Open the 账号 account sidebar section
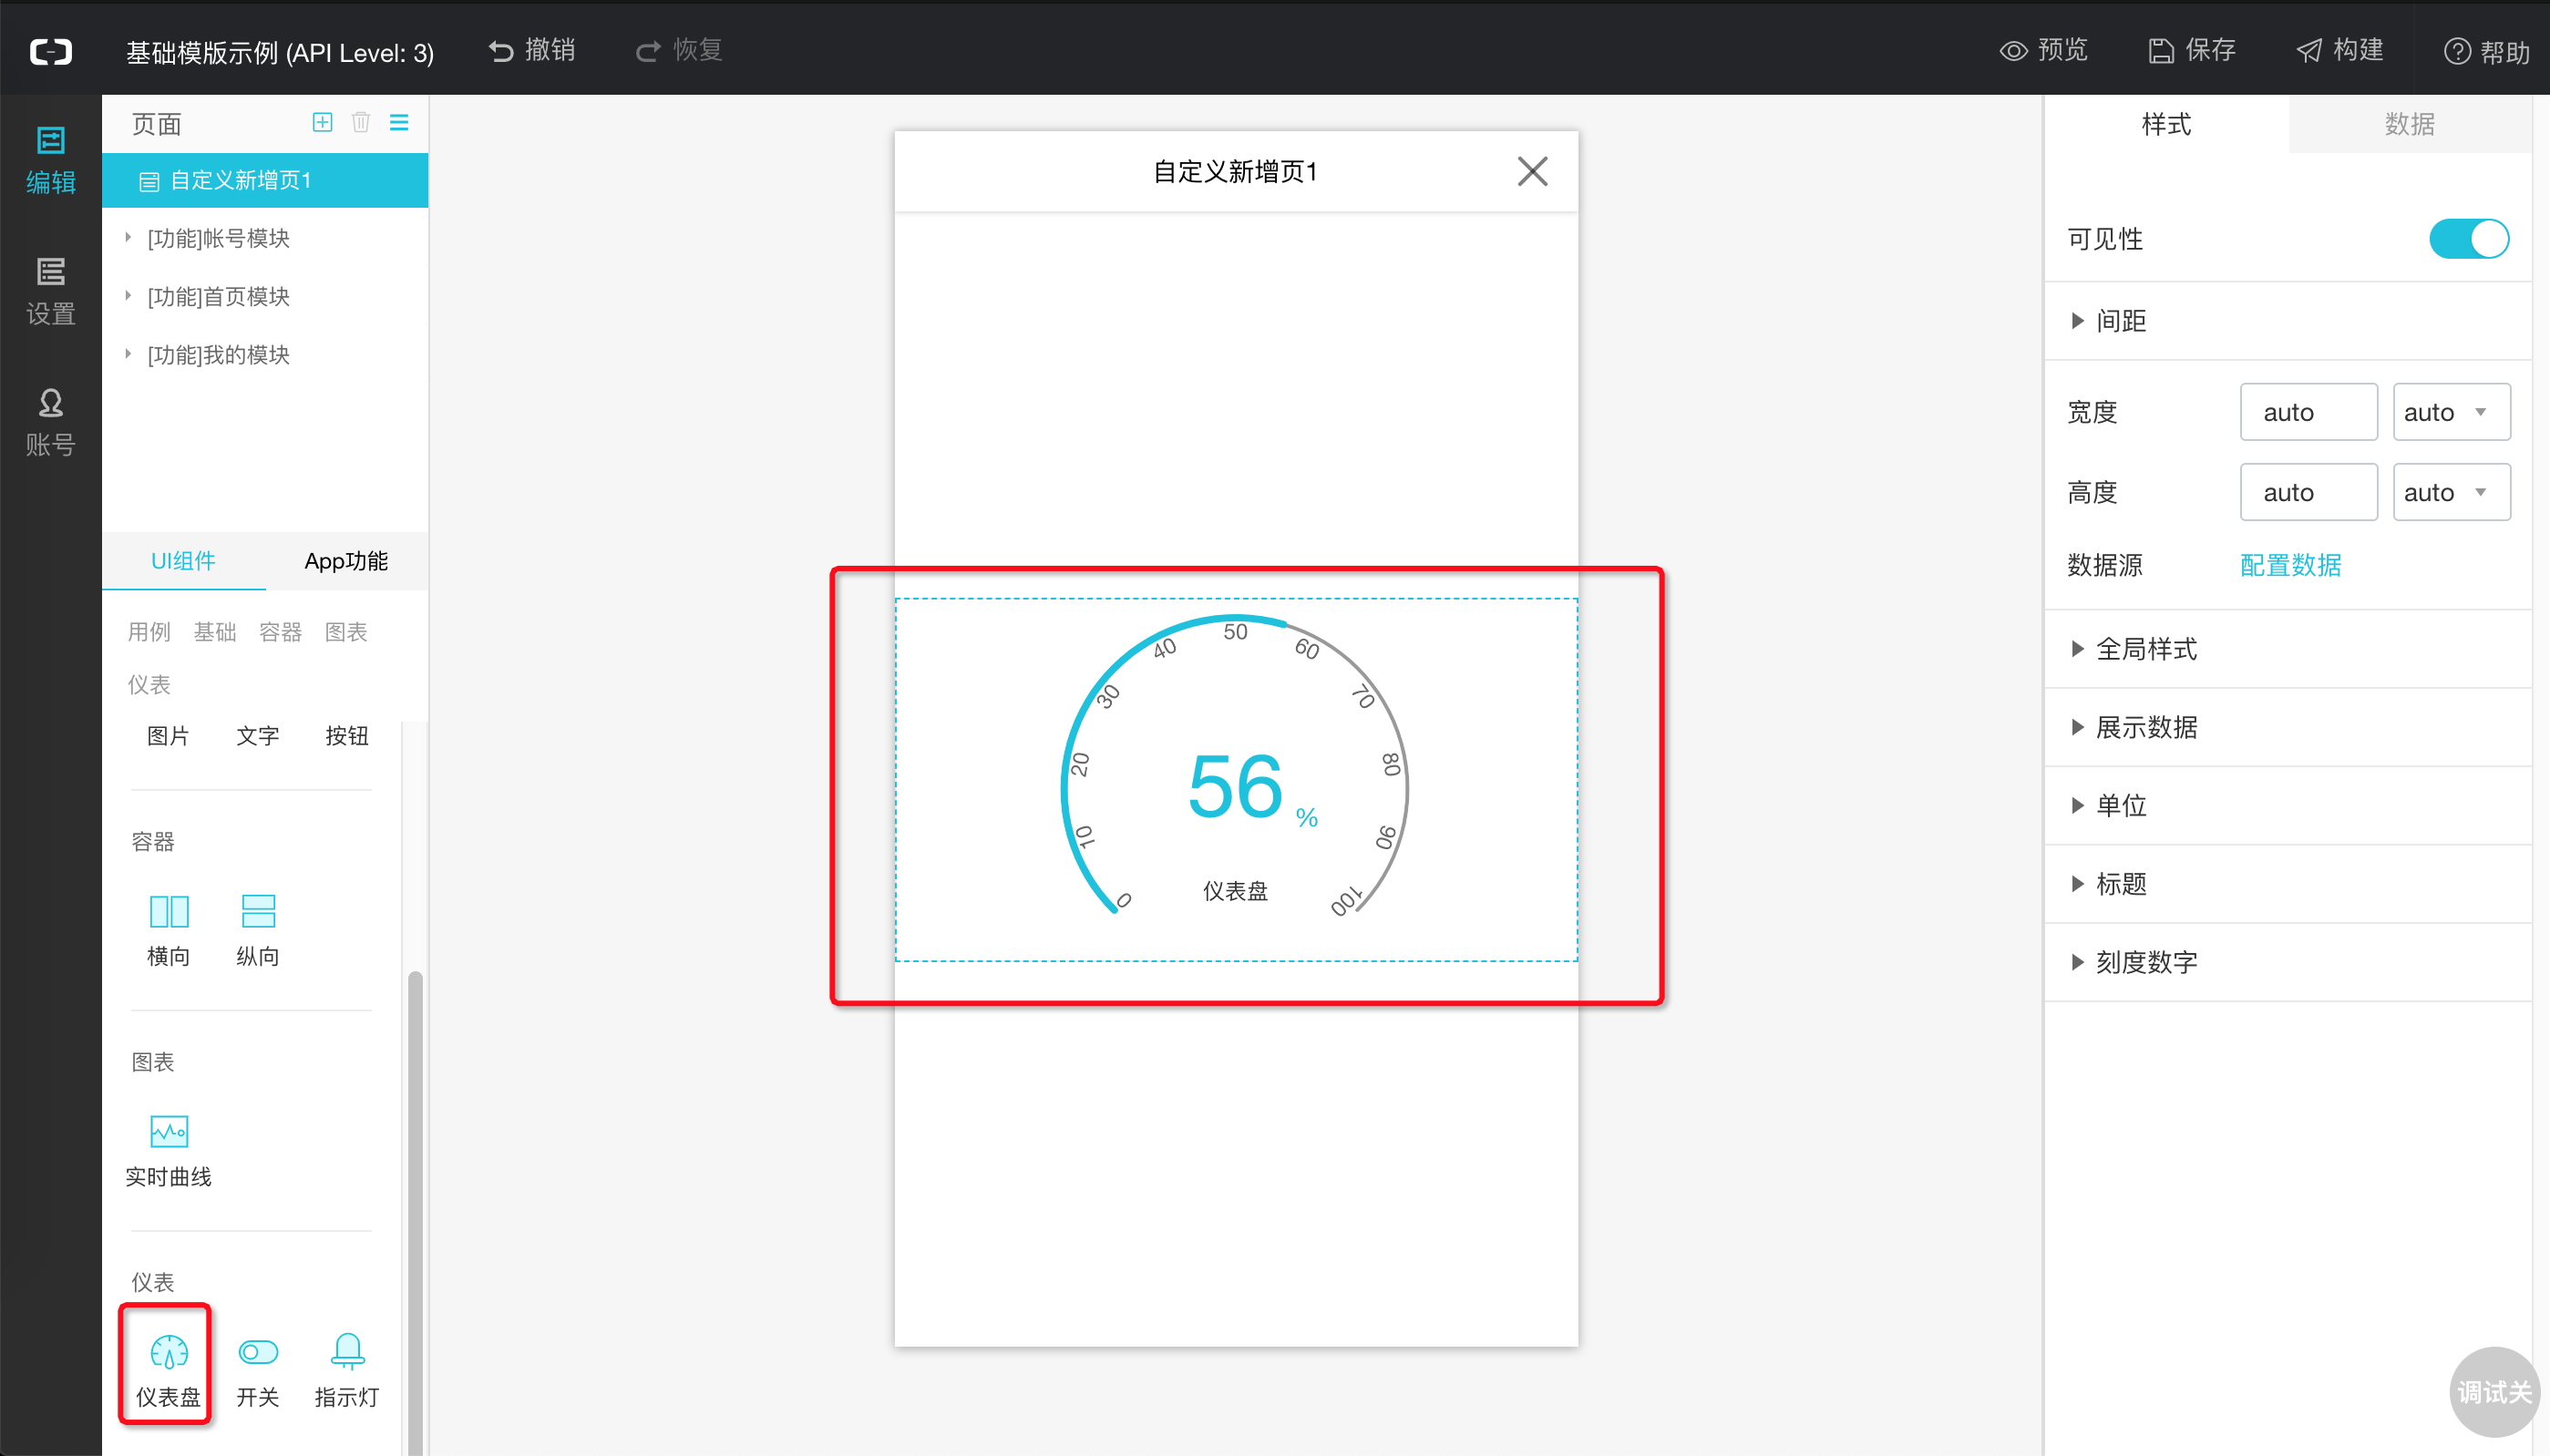The height and width of the screenshot is (1456, 2550). coord(50,423)
